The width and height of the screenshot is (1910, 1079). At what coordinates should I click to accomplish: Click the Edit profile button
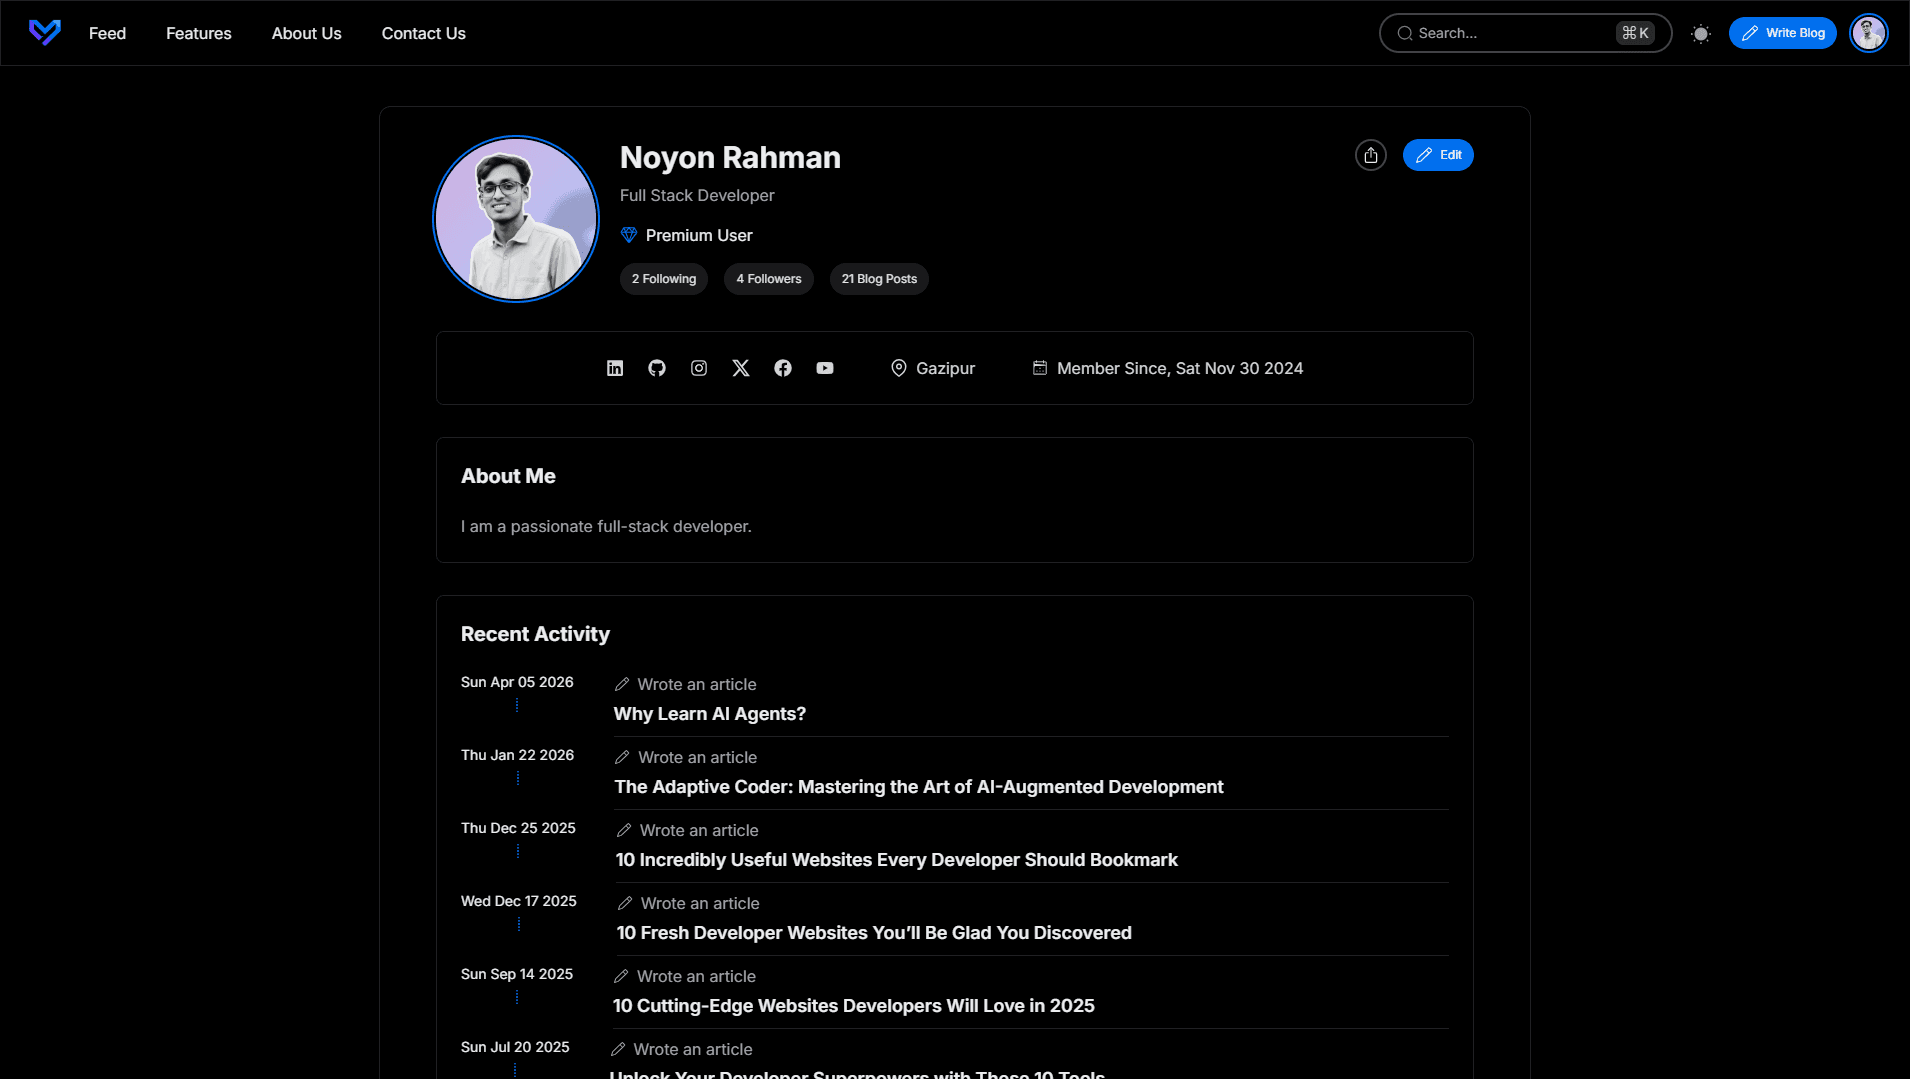point(1438,155)
